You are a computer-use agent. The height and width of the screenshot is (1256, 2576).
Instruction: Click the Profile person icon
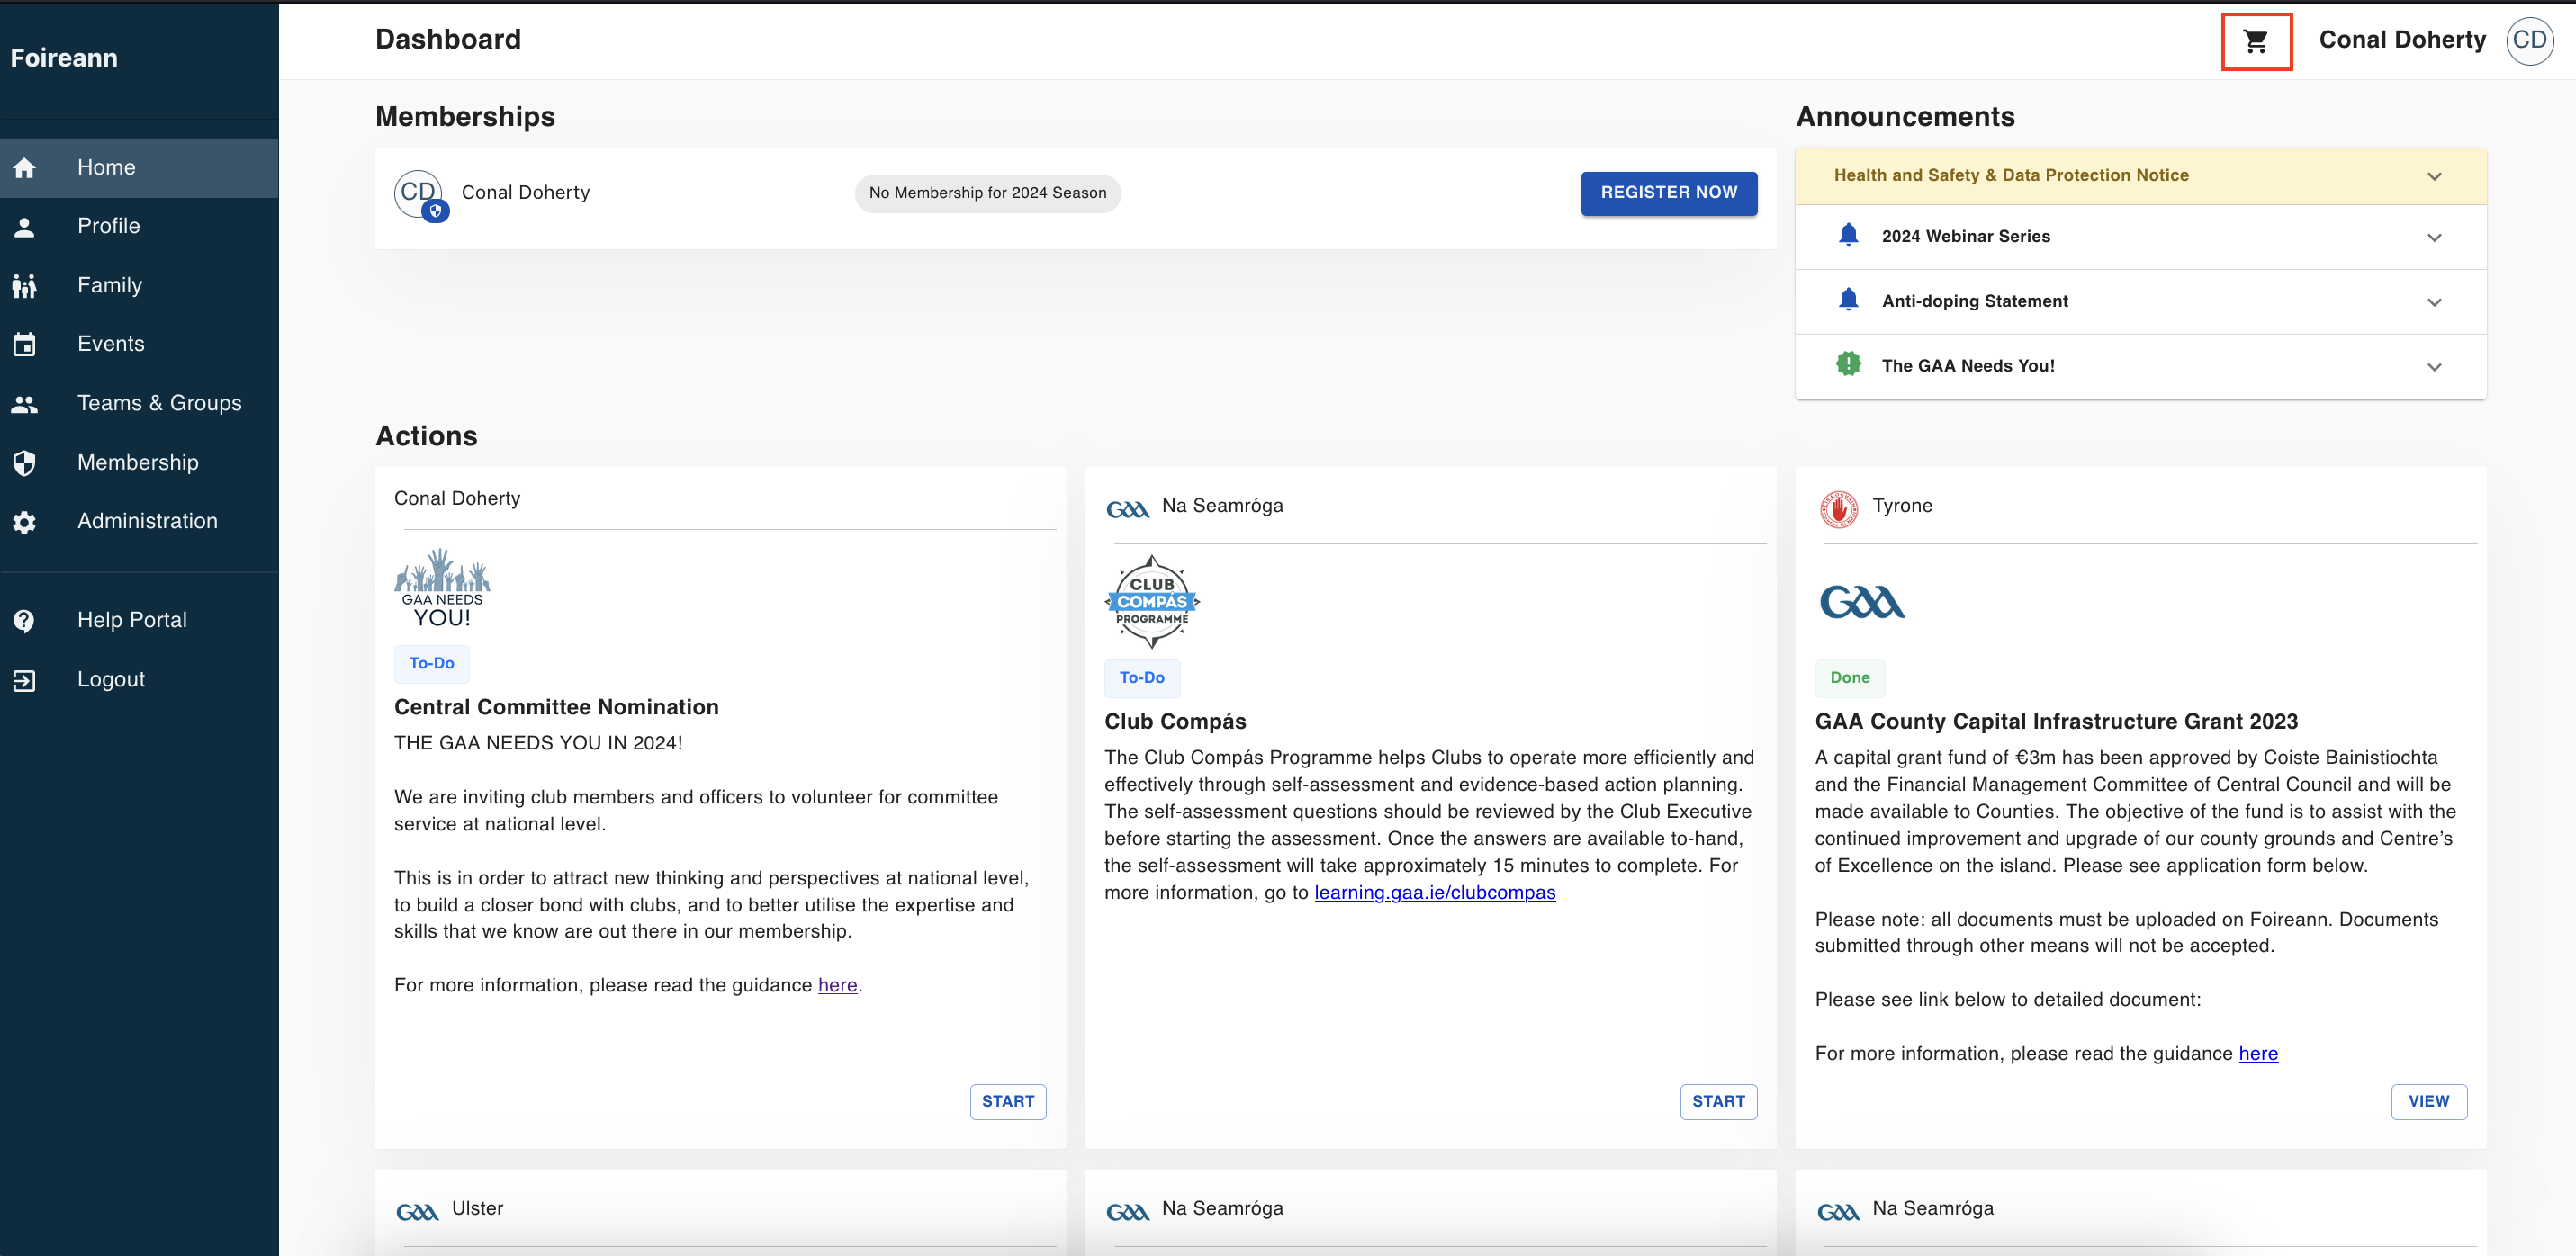tap(25, 226)
